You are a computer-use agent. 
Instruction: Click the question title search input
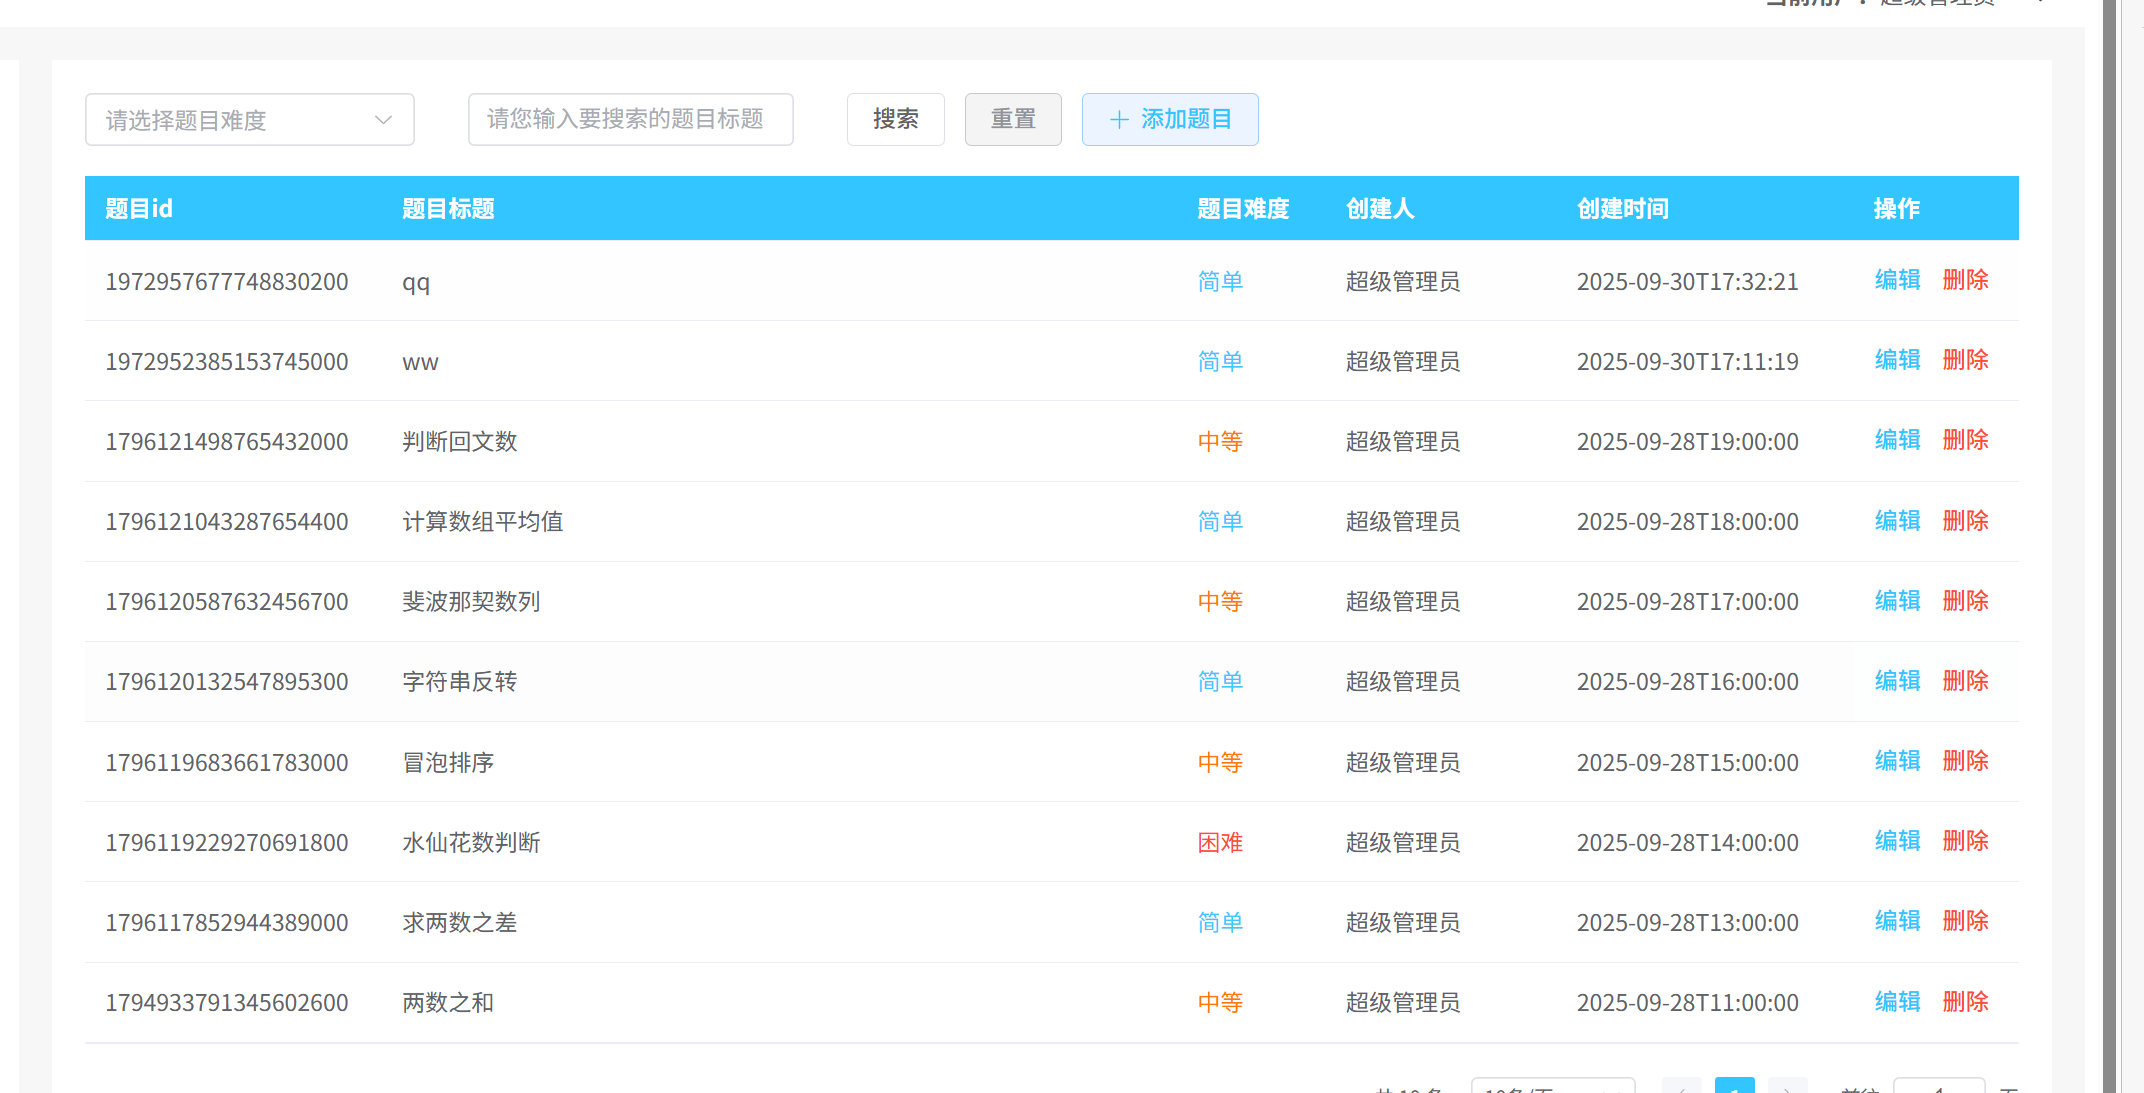click(x=630, y=120)
